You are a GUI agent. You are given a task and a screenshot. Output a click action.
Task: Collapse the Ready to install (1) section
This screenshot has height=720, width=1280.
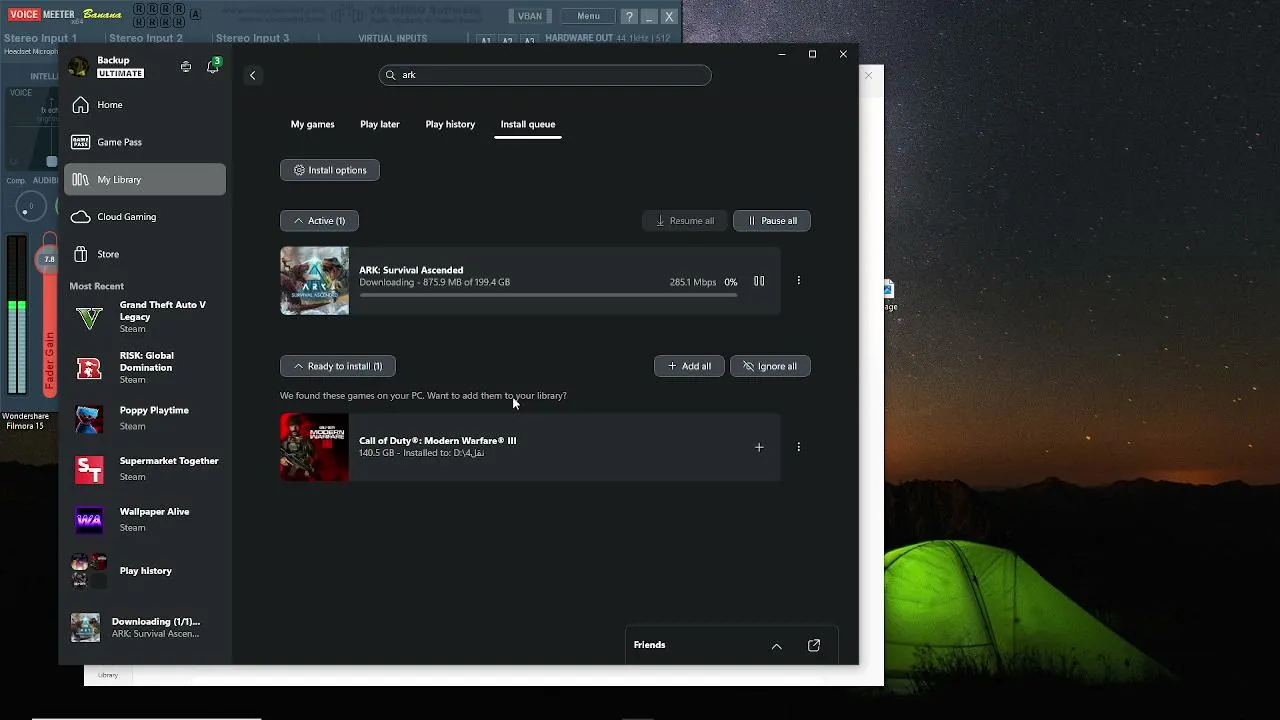click(x=338, y=366)
